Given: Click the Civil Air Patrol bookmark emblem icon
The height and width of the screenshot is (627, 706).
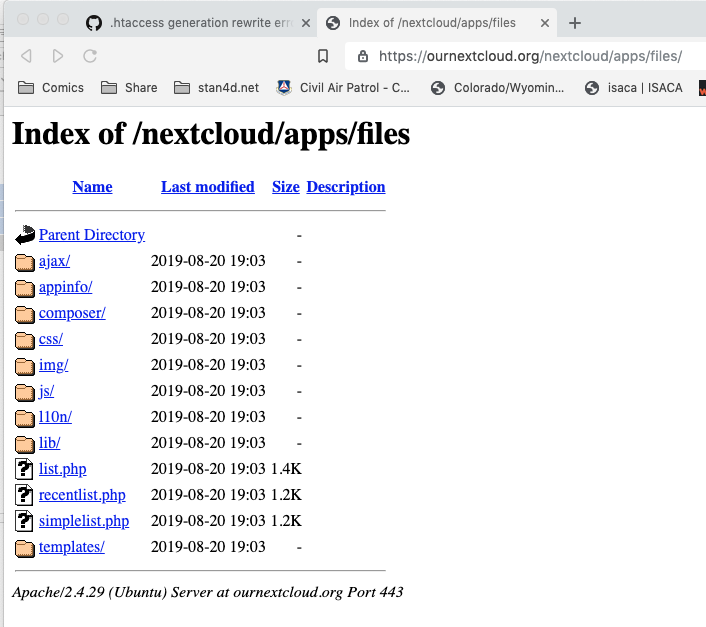Looking at the screenshot, I should 284,87.
